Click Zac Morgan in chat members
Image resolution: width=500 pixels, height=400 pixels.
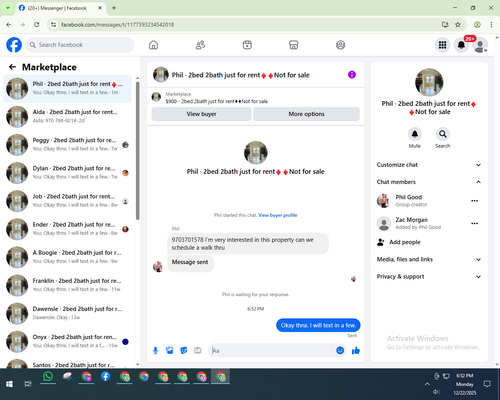pyautogui.click(x=411, y=220)
